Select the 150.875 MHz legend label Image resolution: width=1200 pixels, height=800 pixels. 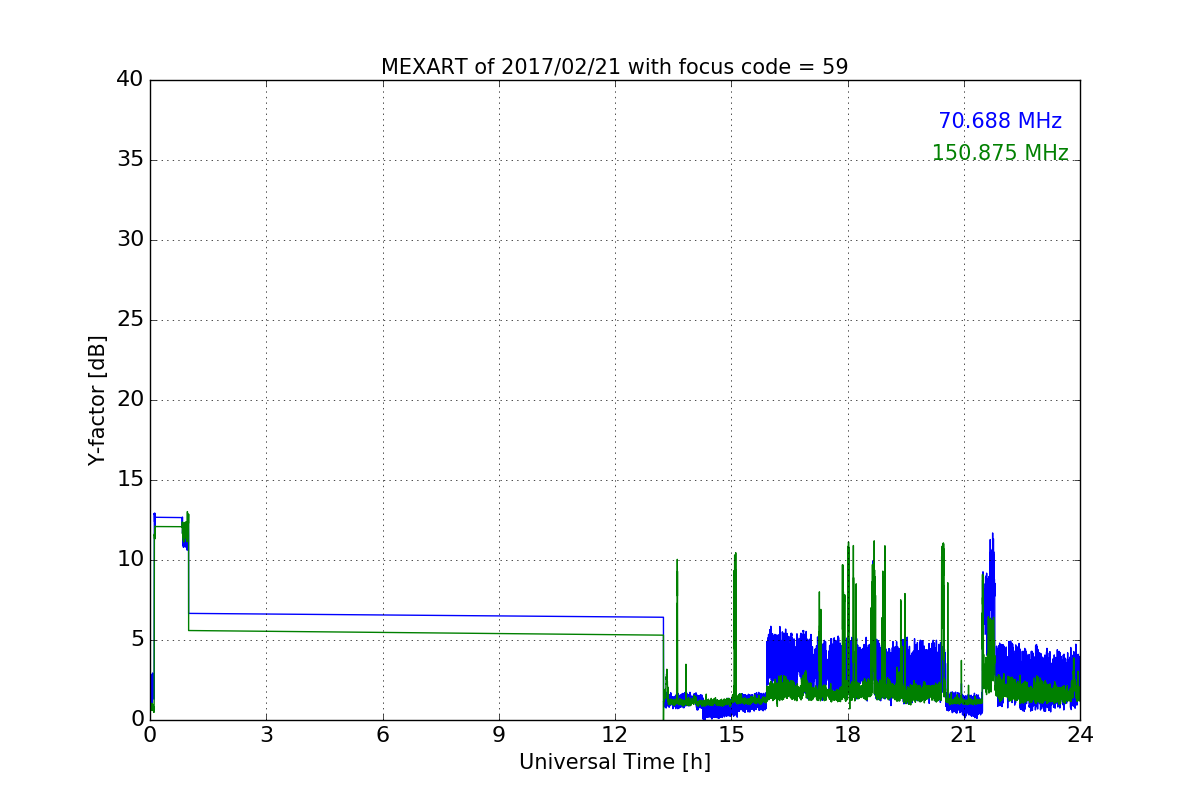point(1000,153)
